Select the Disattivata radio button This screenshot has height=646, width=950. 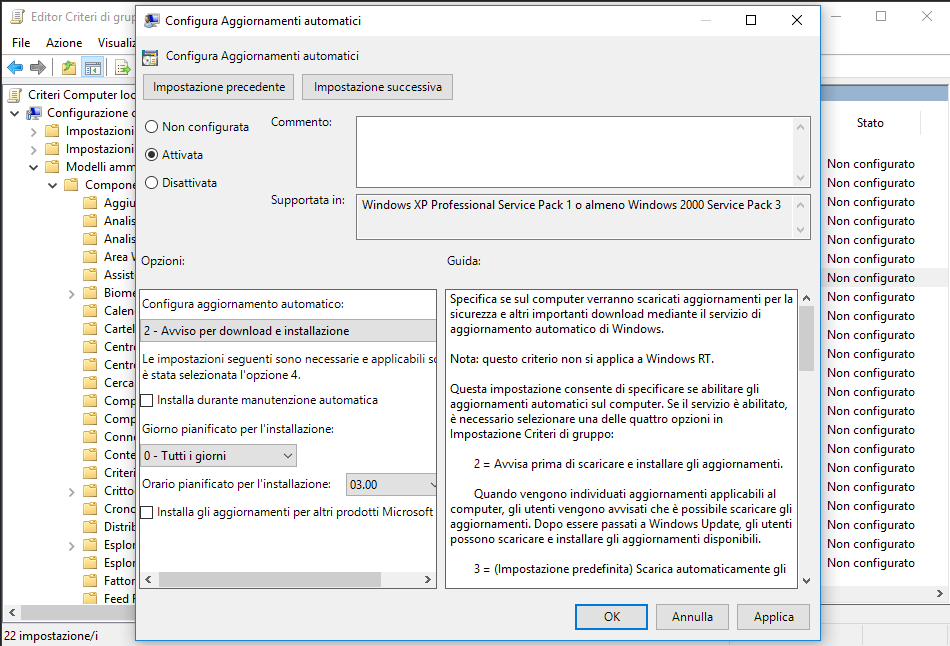pos(152,183)
